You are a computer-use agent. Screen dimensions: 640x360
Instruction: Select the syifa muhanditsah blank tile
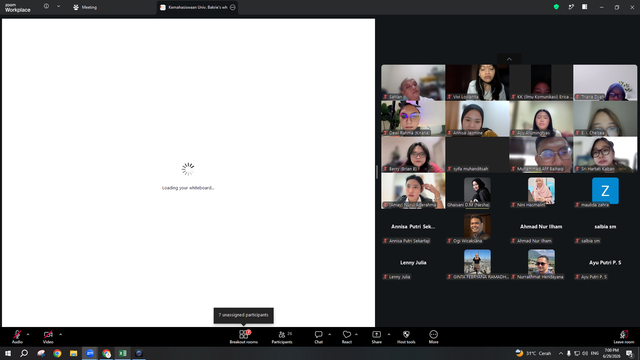(x=477, y=154)
